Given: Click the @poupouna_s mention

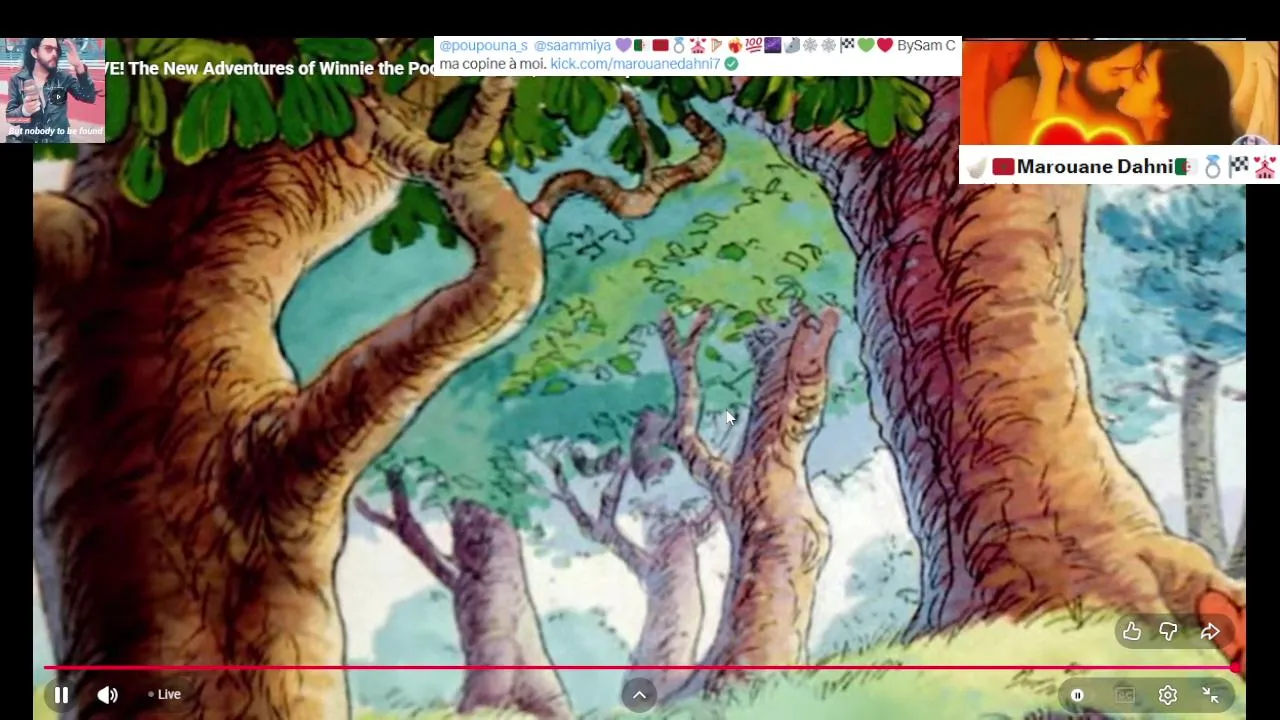Looking at the screenshot, I should (x=483, y=46).
